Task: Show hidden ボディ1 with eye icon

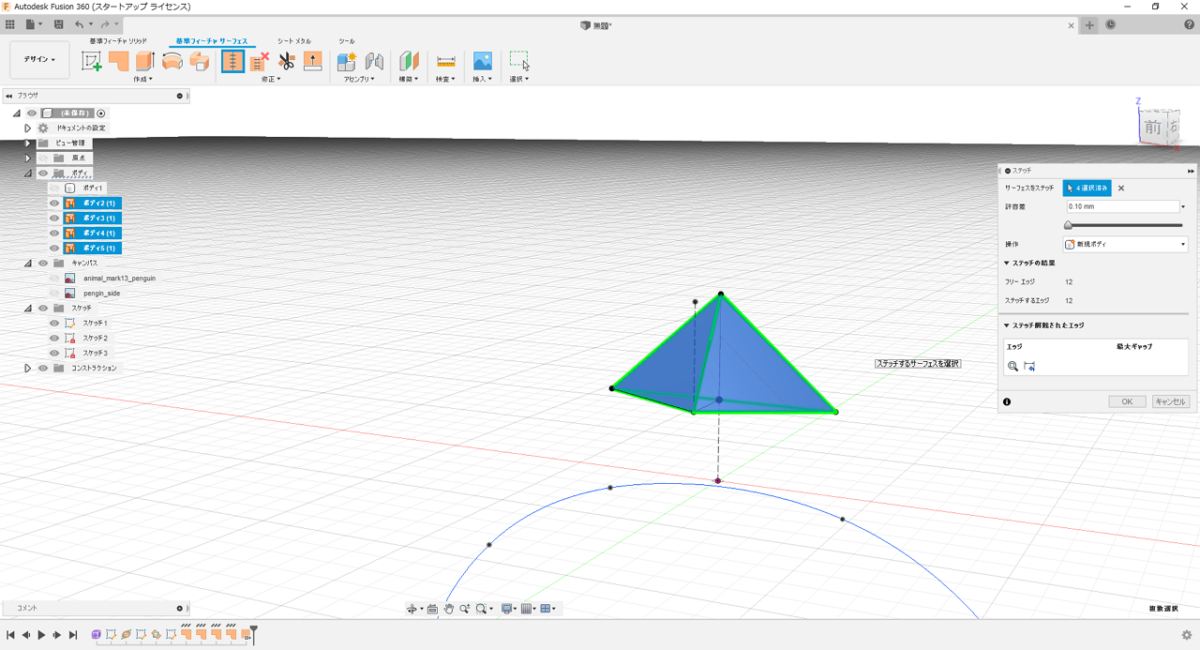Action: click(x=55, y=188)
